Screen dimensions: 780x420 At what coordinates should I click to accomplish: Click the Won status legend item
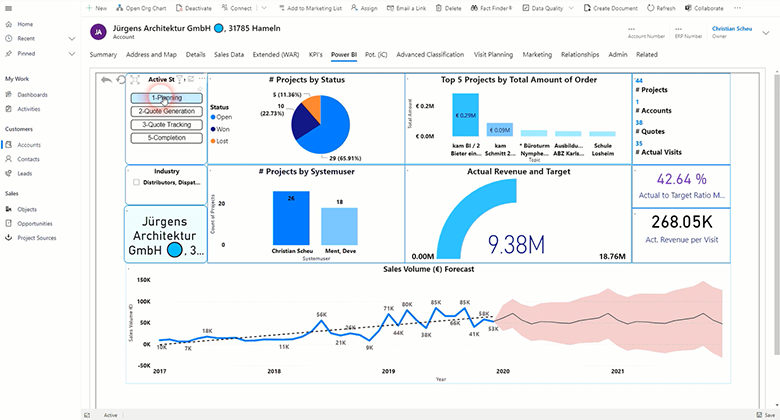[220, 129]
